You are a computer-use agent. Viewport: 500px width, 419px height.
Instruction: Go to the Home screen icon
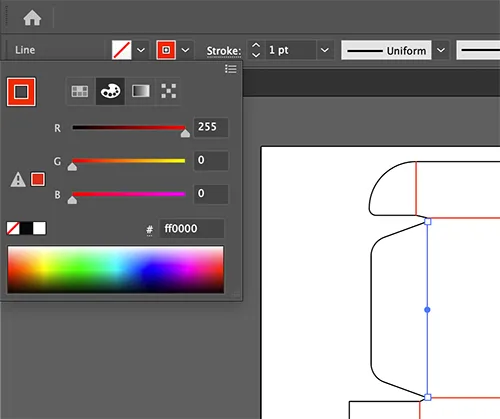(x=32, y=18)
